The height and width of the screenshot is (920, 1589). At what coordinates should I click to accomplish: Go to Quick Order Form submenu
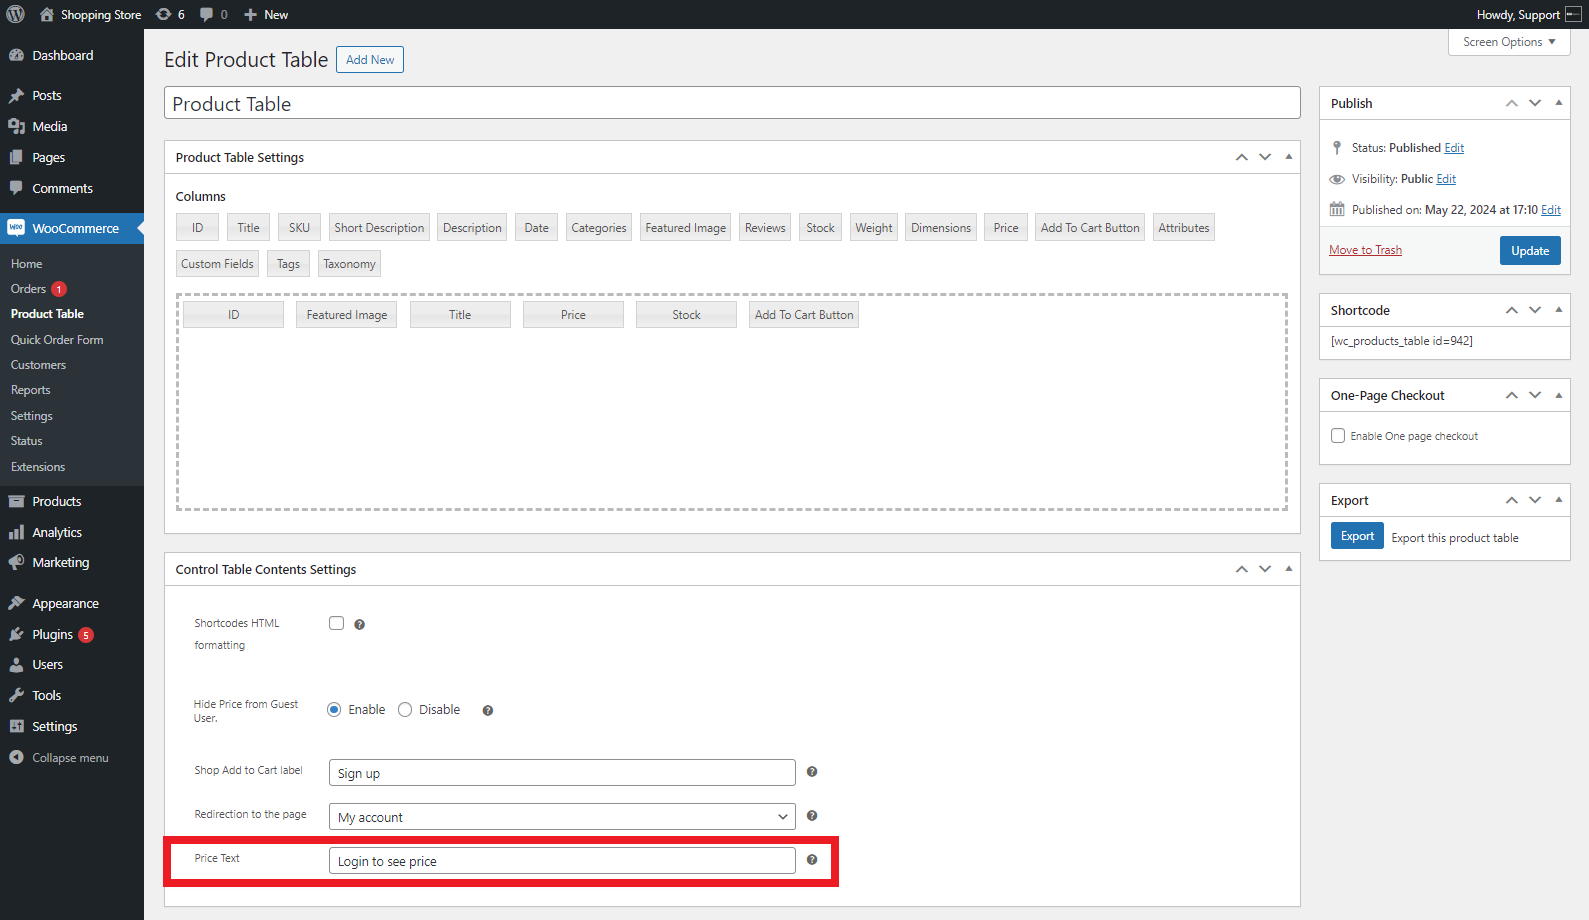click(57, 340)
